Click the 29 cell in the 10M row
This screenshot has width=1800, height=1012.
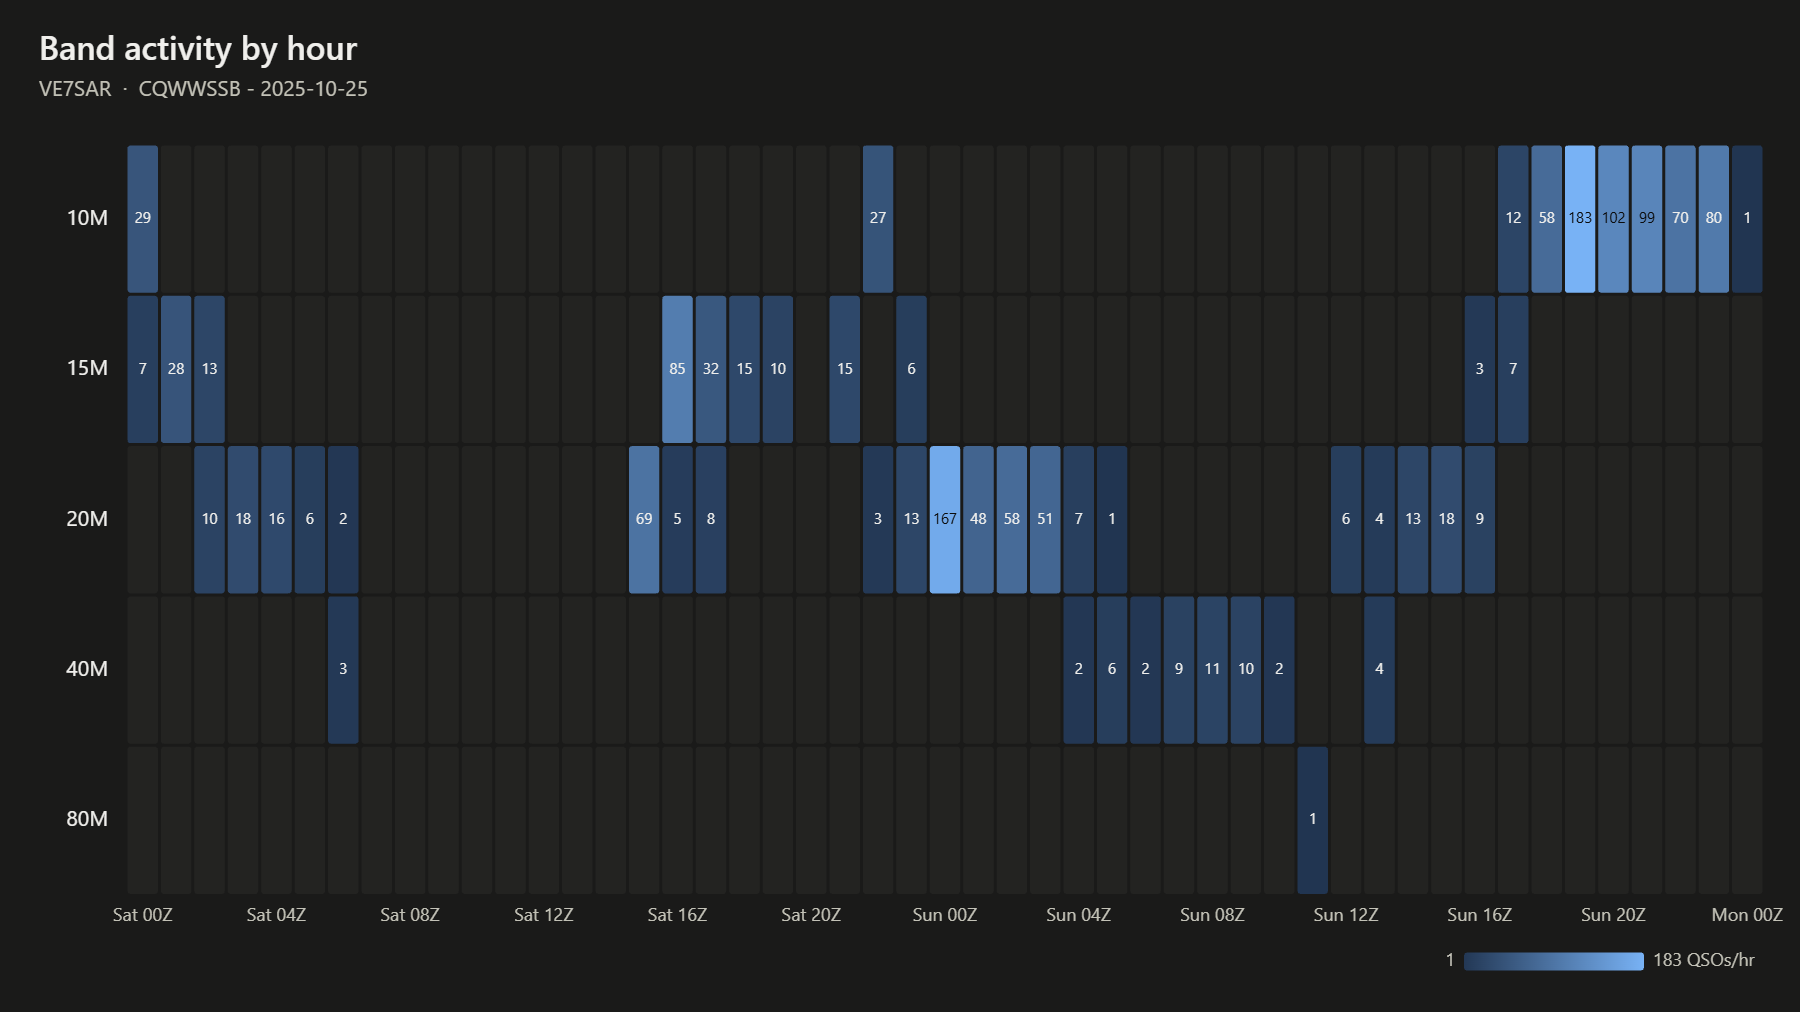click(143, 219)
